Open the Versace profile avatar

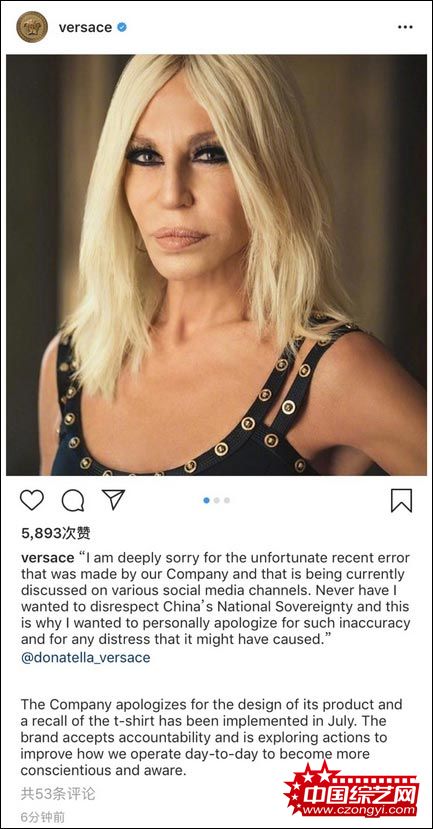point(32,27)
